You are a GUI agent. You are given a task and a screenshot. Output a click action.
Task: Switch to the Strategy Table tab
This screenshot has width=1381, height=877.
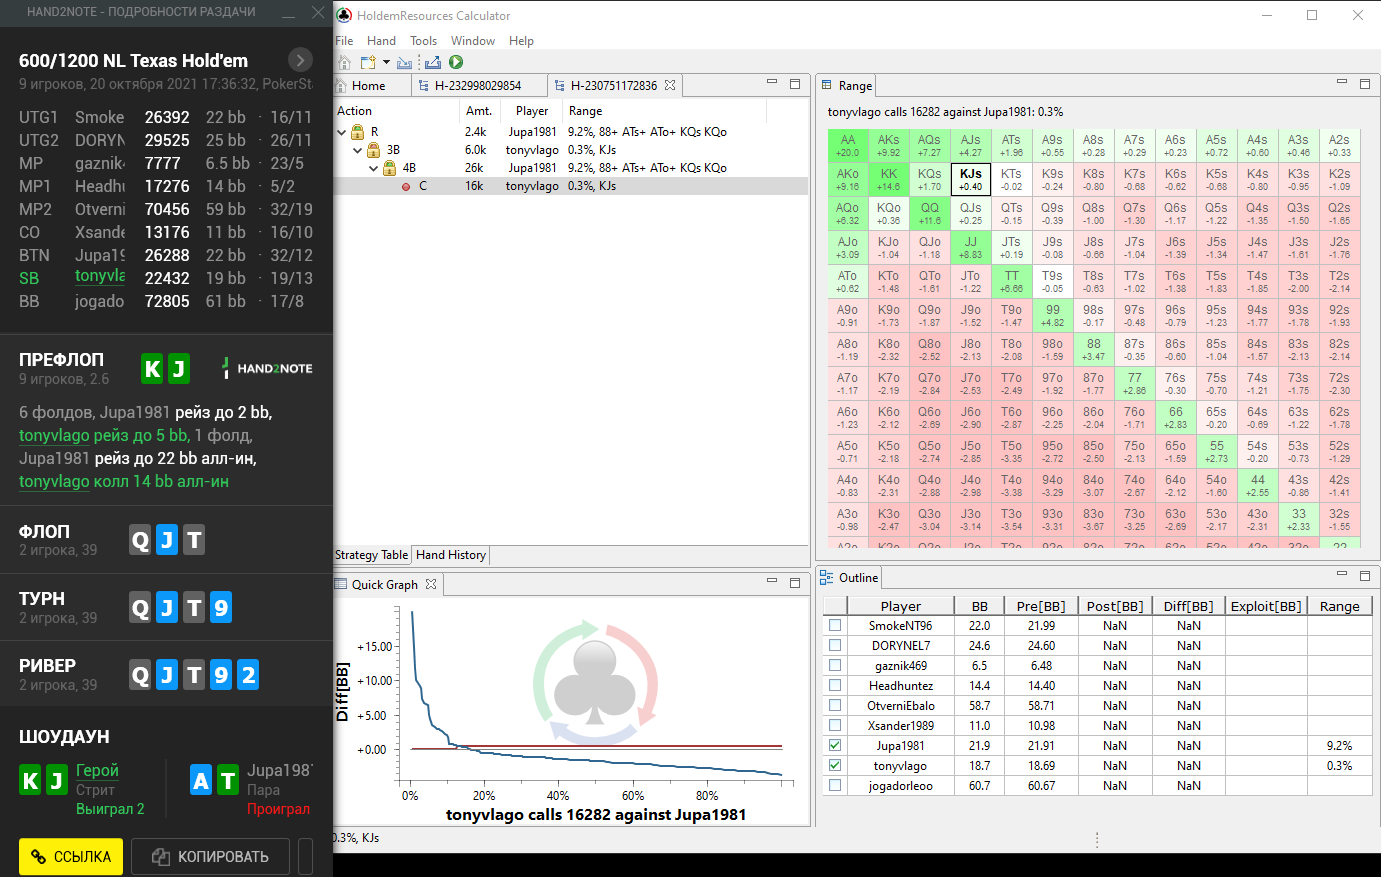pos(372,555)
